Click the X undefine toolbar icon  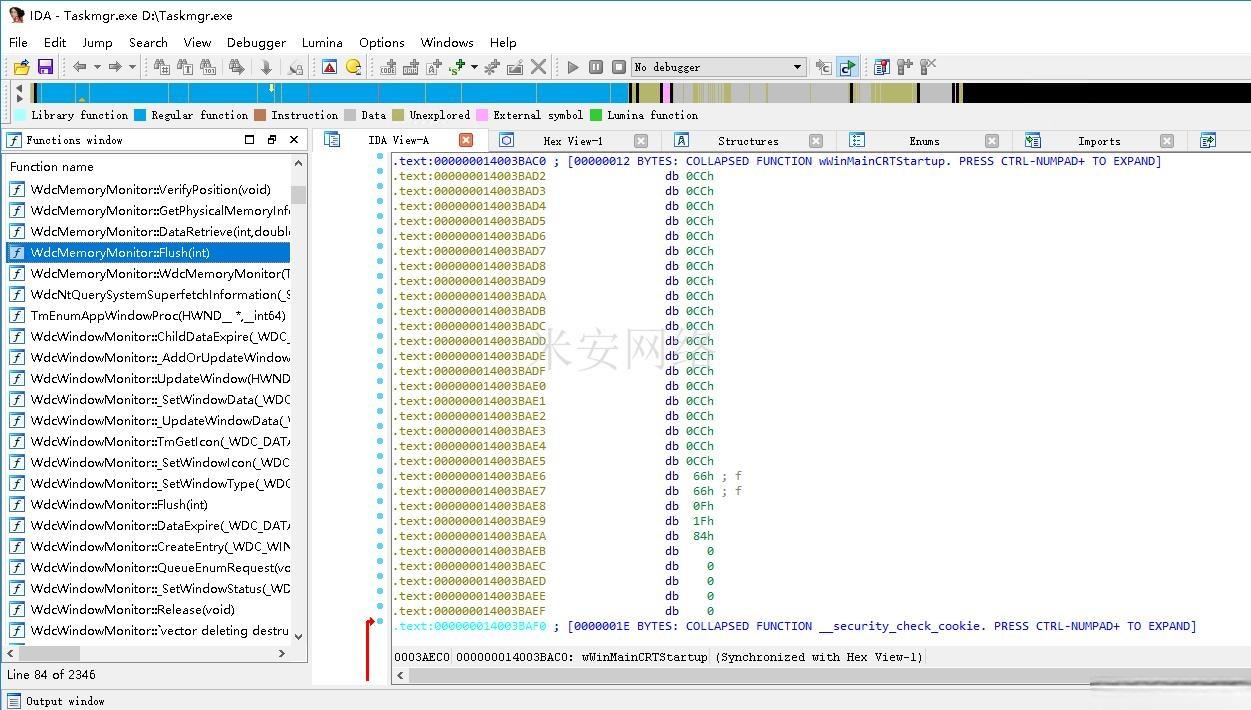(x=539, y=67)
